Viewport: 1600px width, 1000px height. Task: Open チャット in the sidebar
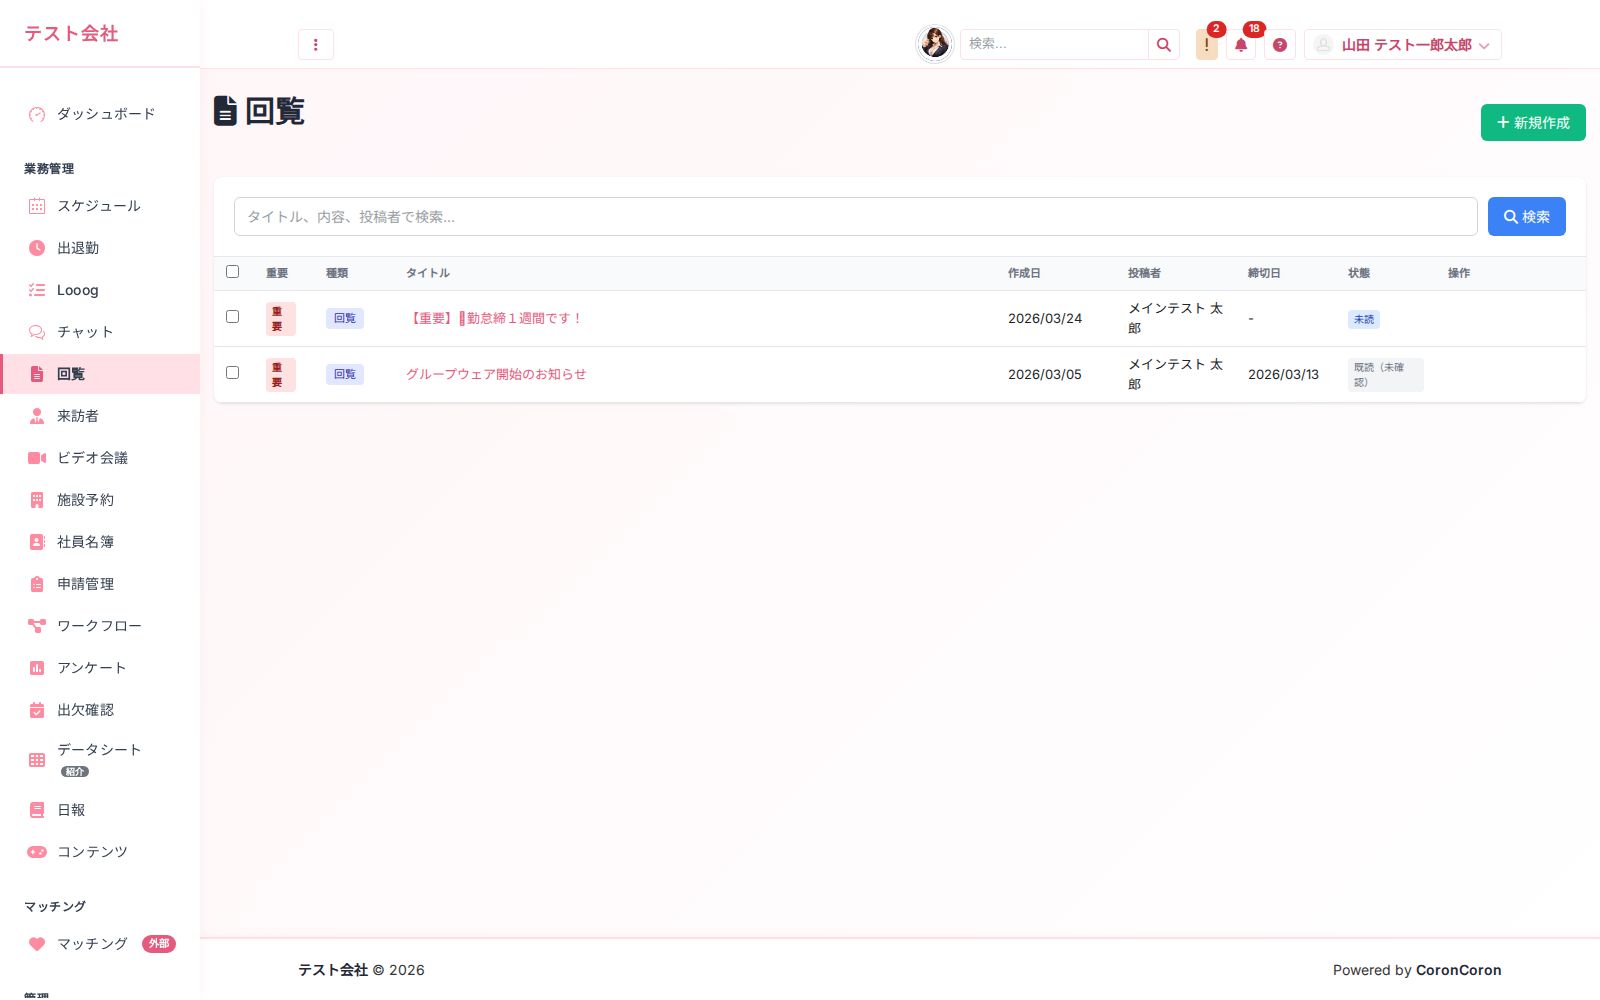[100, 332]
